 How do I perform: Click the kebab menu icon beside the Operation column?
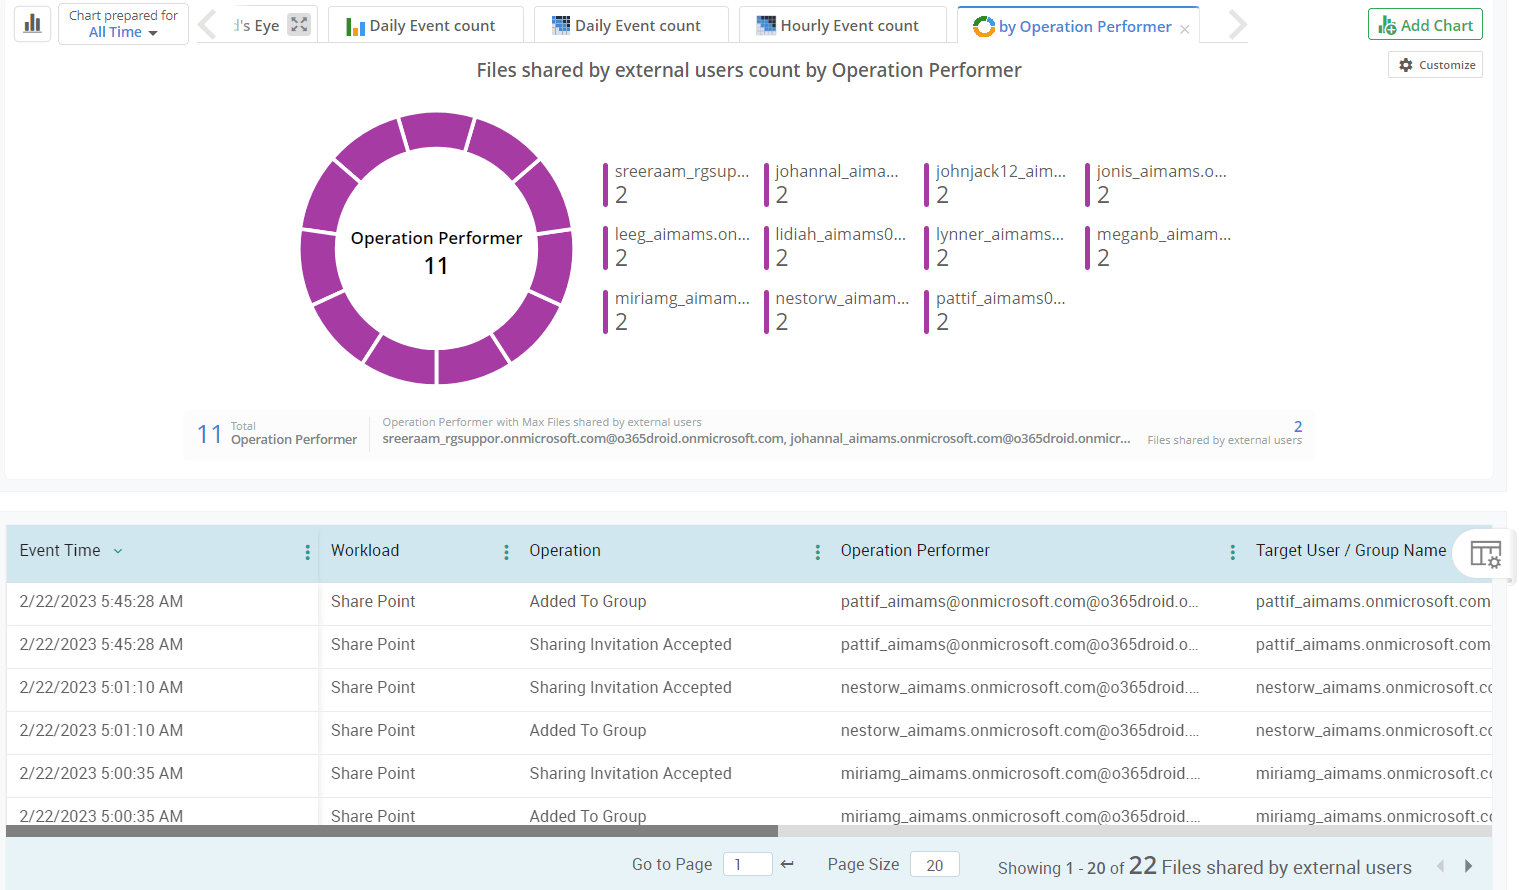pyautogui.click(x=818, y=551)
